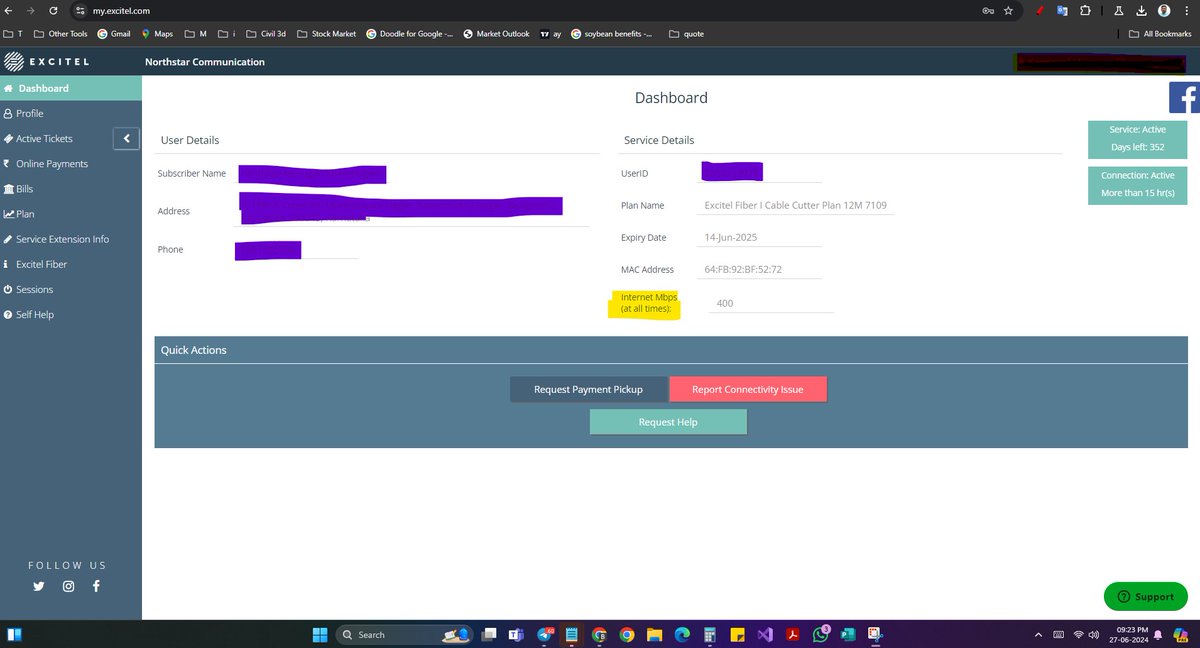This screenshot has height=648, width=1200.
Task: Open Excitel Instagram link under Follow Us
Action: coord(68,586)
